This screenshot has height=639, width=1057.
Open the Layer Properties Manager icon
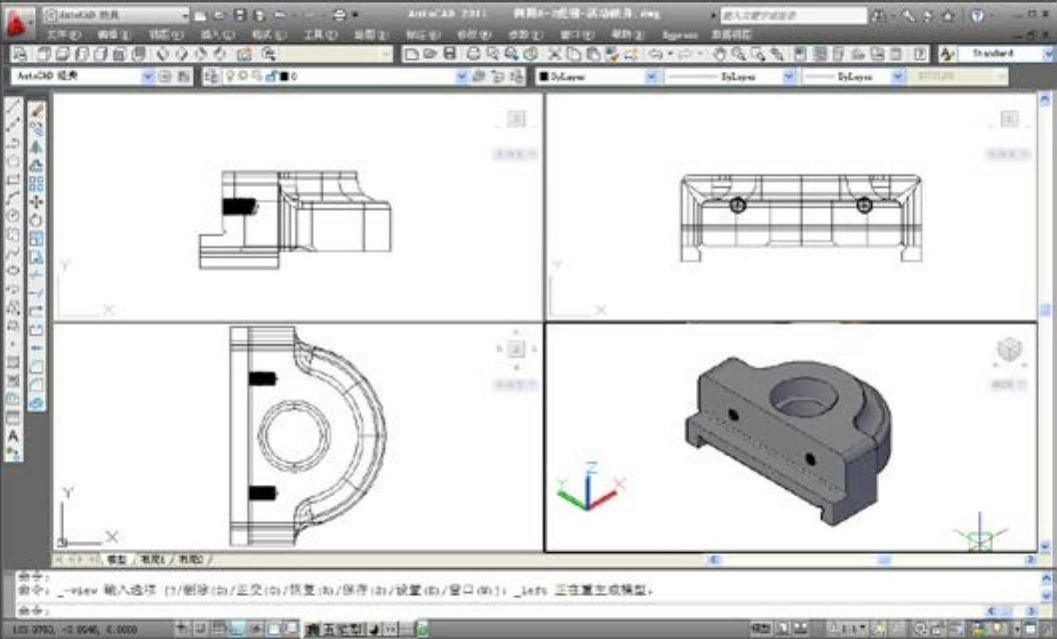tap(212, 76)
